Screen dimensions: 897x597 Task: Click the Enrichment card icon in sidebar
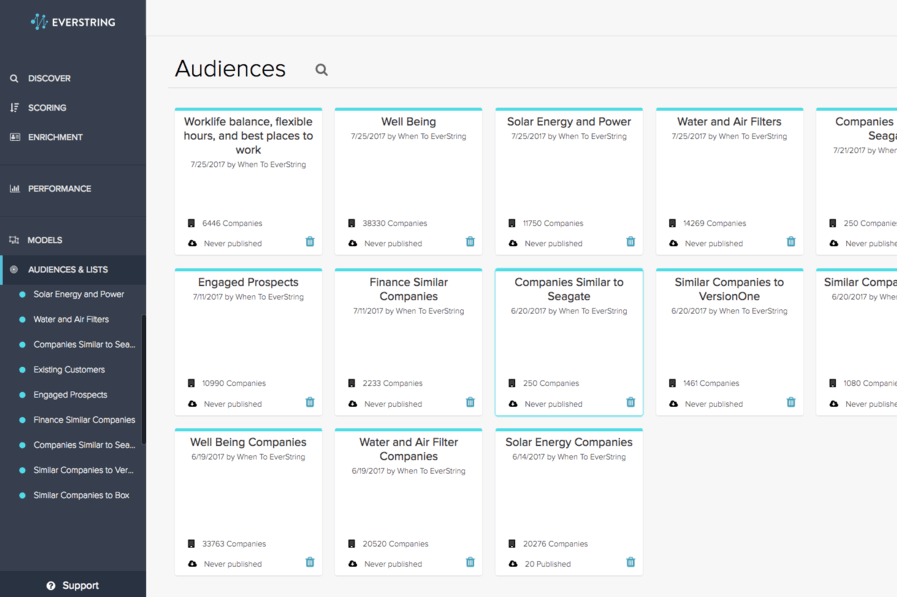[x=15, y=137]
